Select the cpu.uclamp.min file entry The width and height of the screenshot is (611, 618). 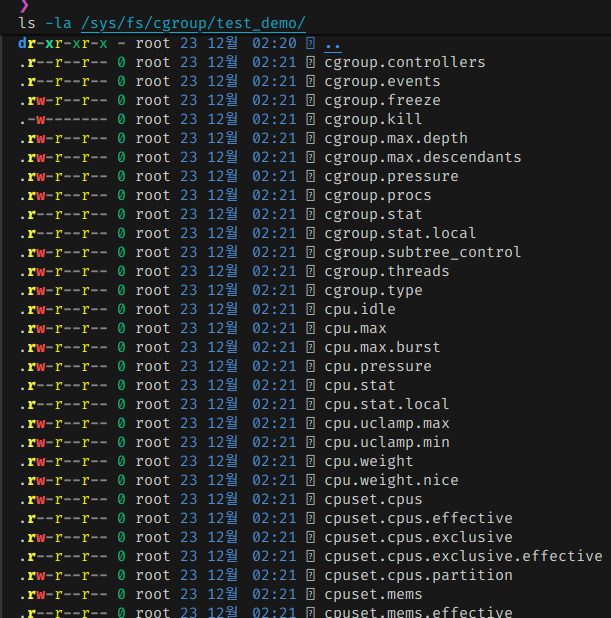(x=387, y=443)
